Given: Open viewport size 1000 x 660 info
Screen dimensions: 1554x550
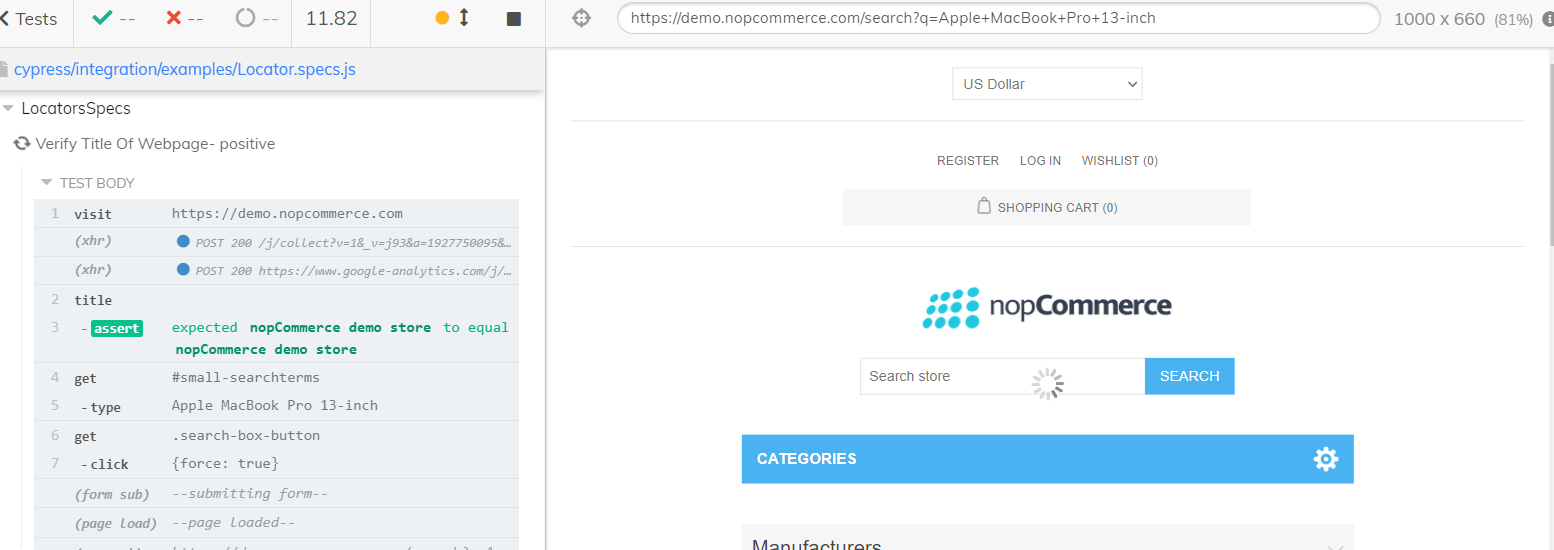Looking at the screenshot, I should [1463, 19].
